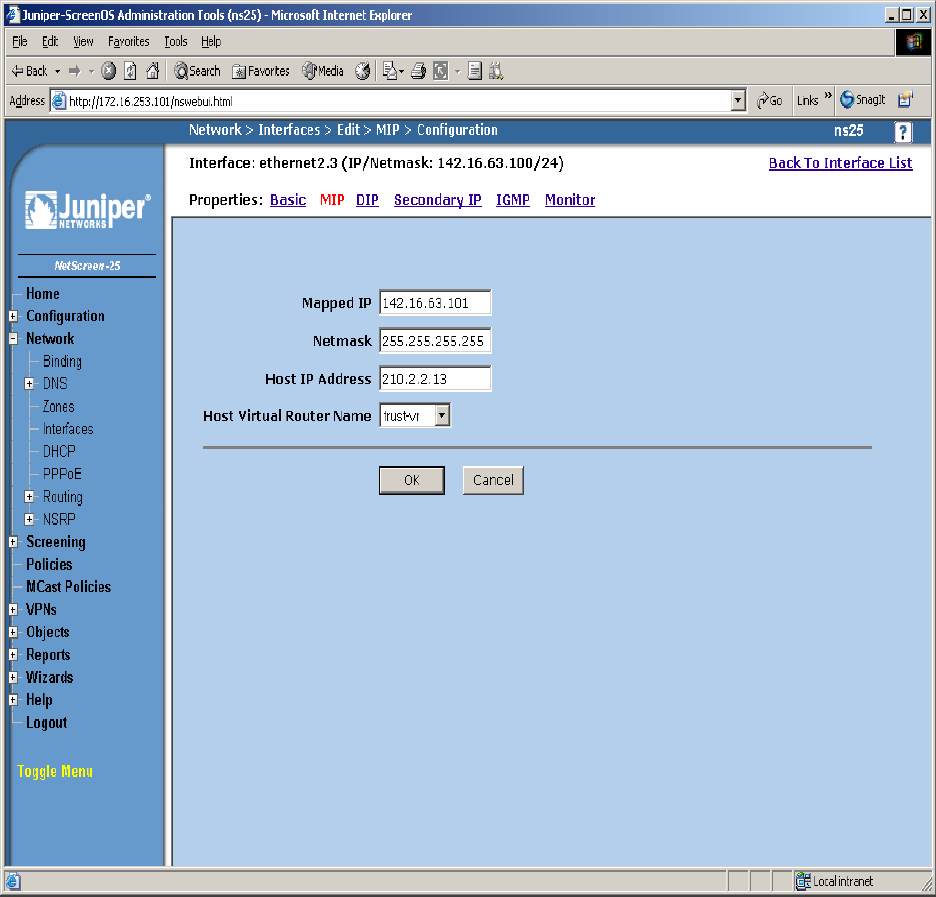Click the Messenger toolbar icon
The height and width of the screenshot is (897, 936).
(x=496, y=72)
